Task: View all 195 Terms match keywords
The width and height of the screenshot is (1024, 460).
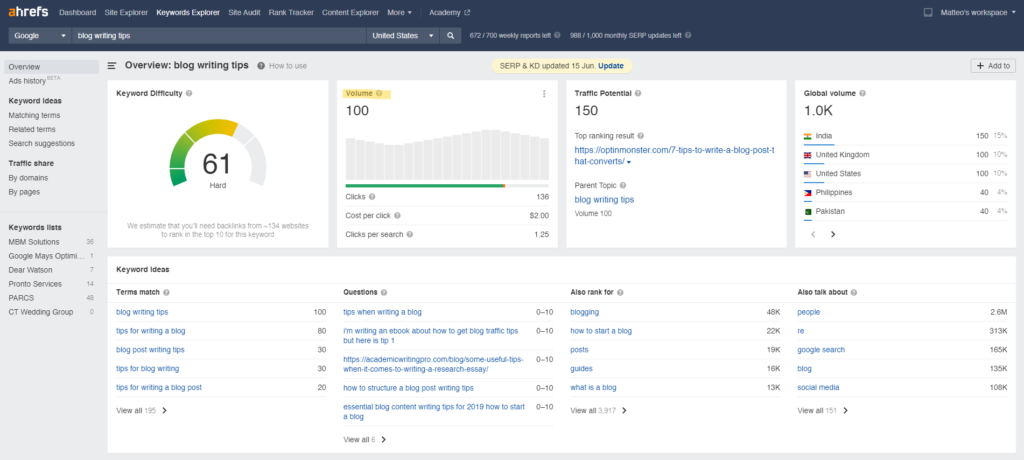Action: pos(142,411)
